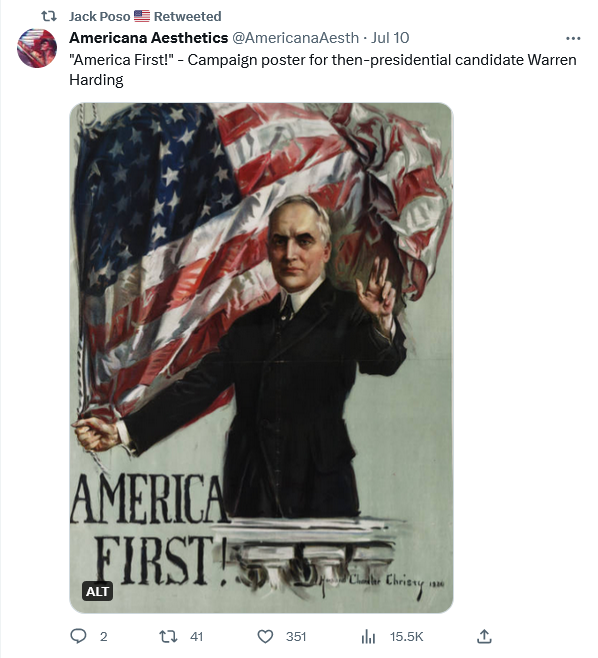Open the Warren Harding poster image

[261, 358]
